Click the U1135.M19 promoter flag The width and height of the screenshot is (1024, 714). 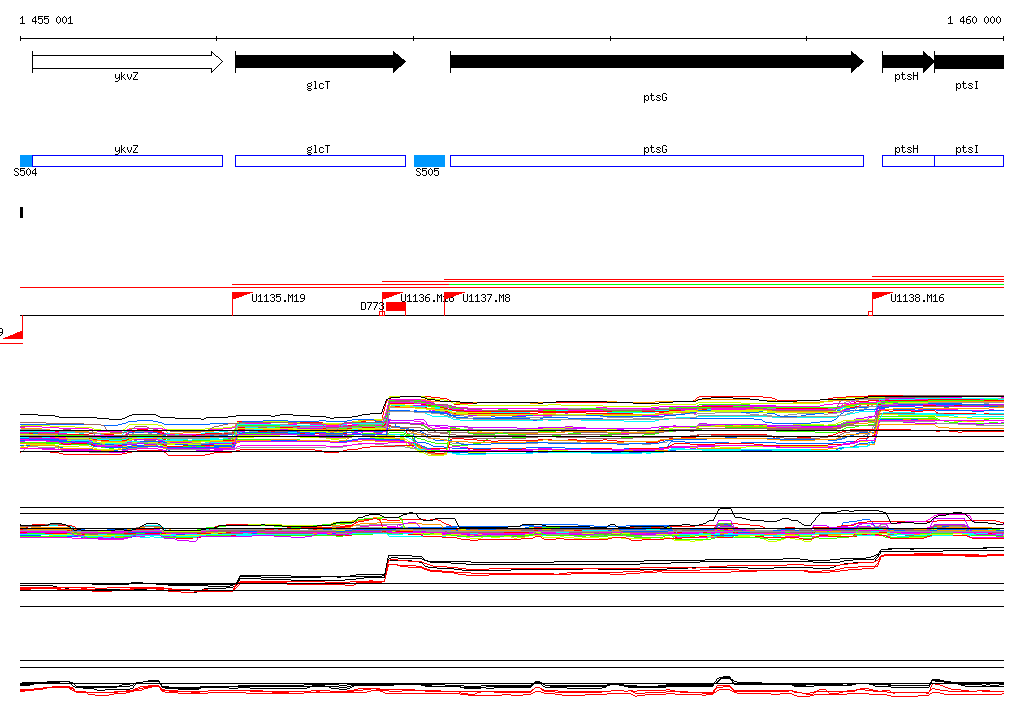tap(242, 297)
